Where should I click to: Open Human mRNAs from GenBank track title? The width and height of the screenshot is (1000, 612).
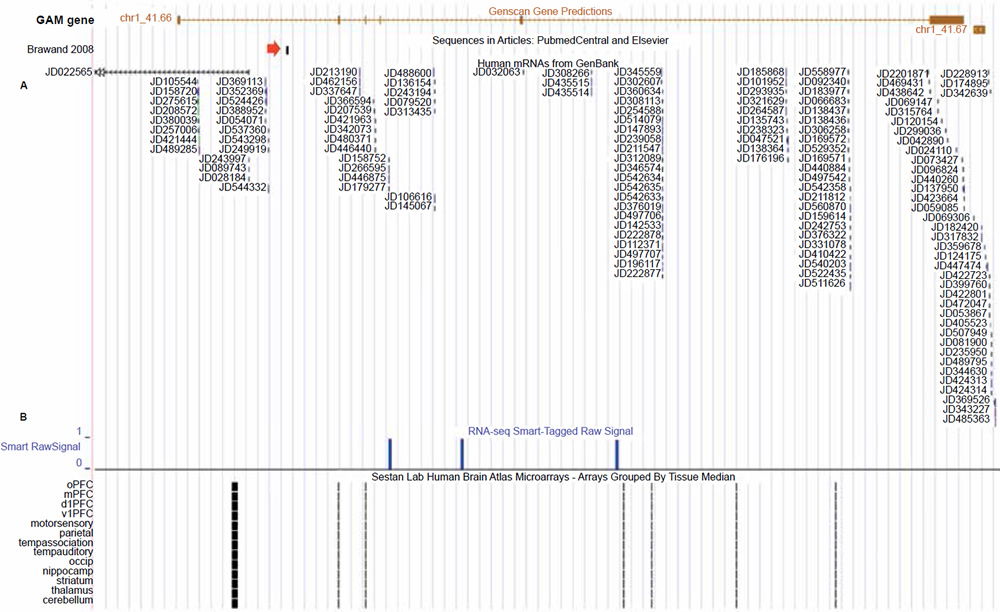pyautogui.click(x=548, y=63)
